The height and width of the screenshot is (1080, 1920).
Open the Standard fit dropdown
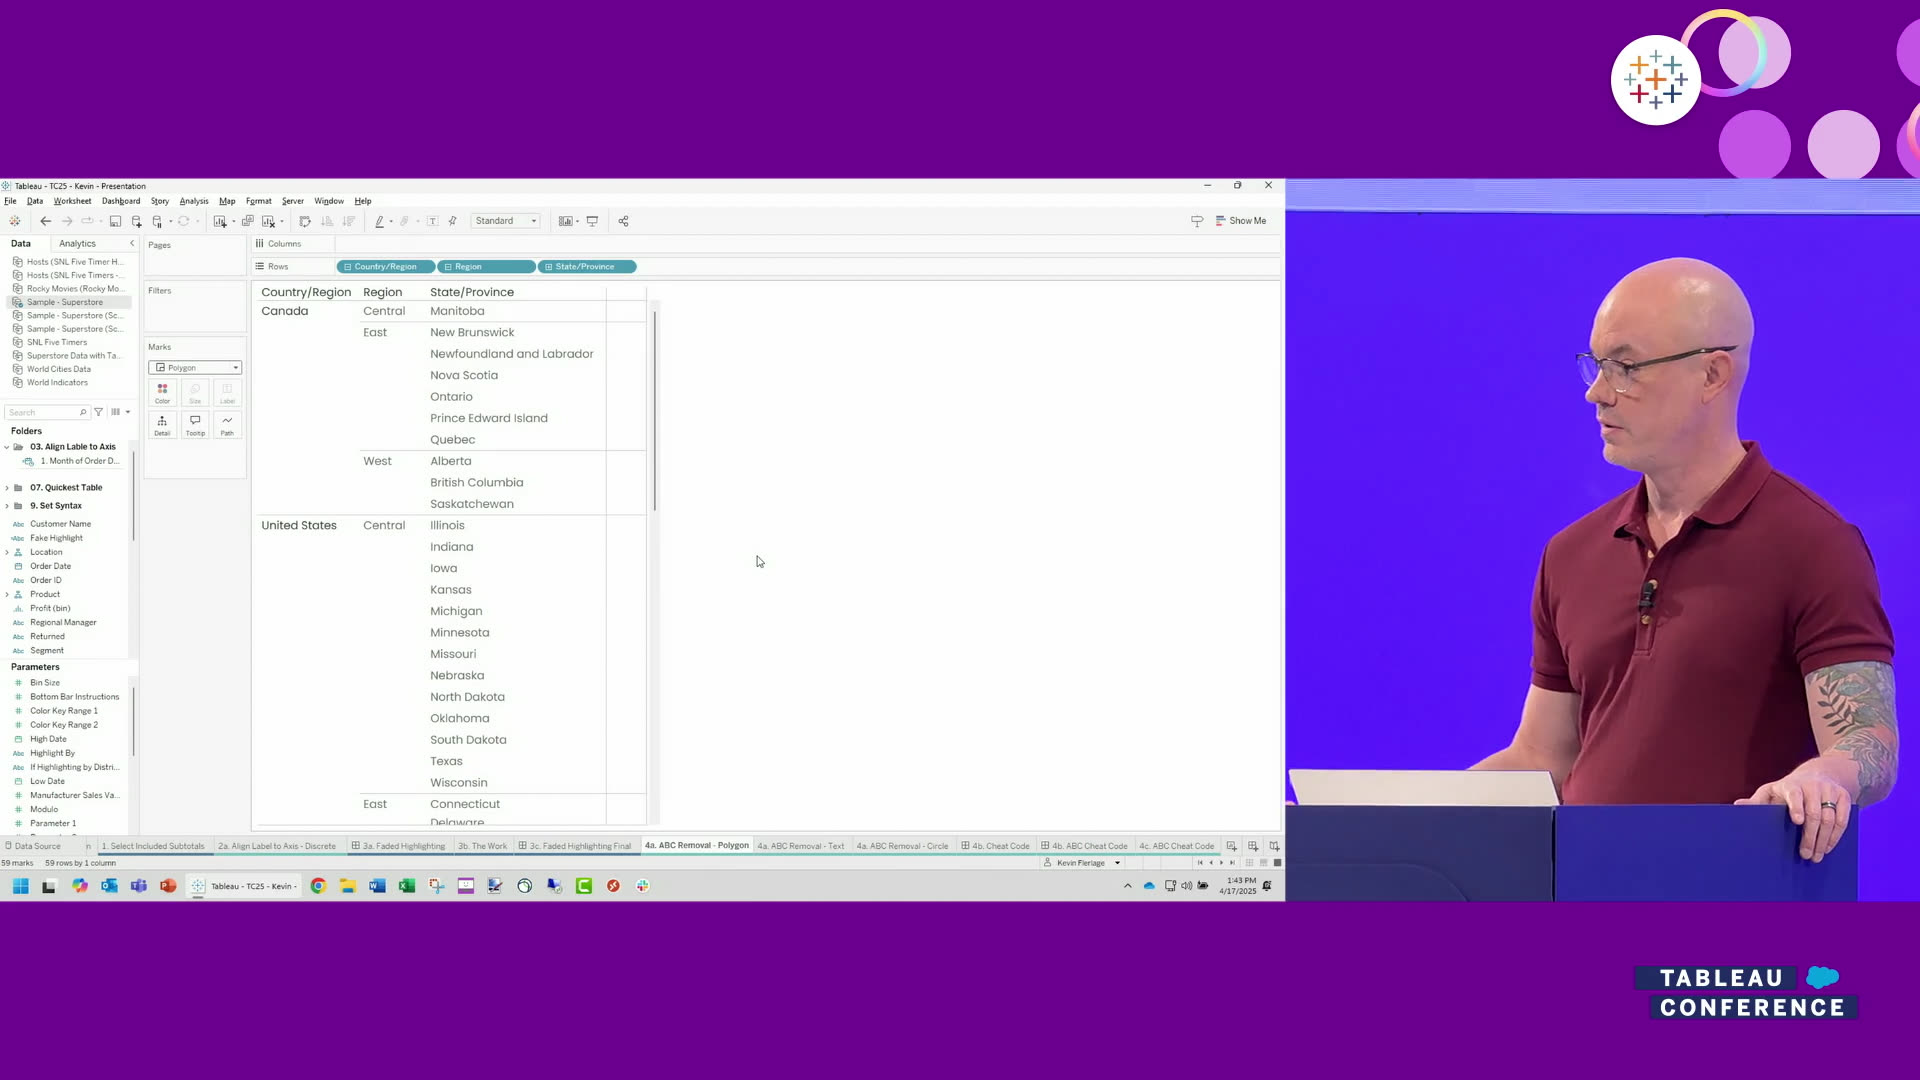[x=506, y=221]
